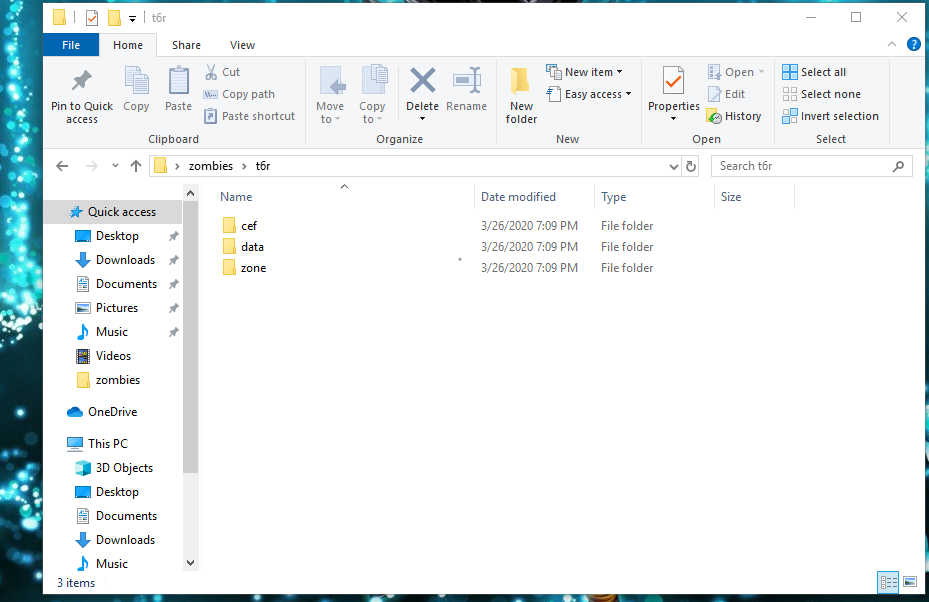Switch to details view in the status bar

(888, 582)
